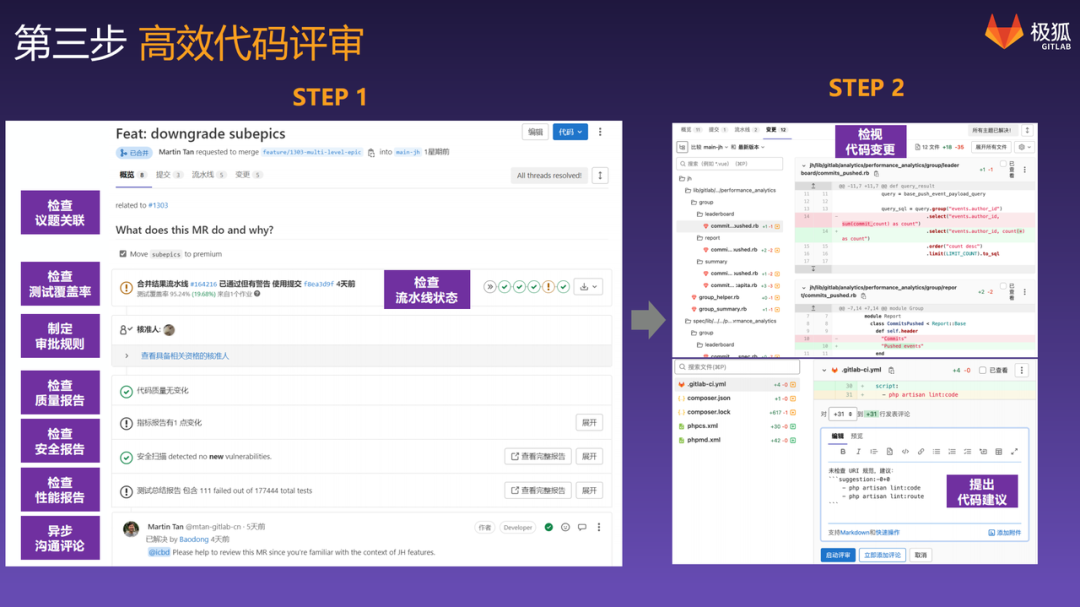The image size is (1080, 607).
Task: Toggle the file tree icon beside 比较 main-jh
Action: tap(682, 147)
